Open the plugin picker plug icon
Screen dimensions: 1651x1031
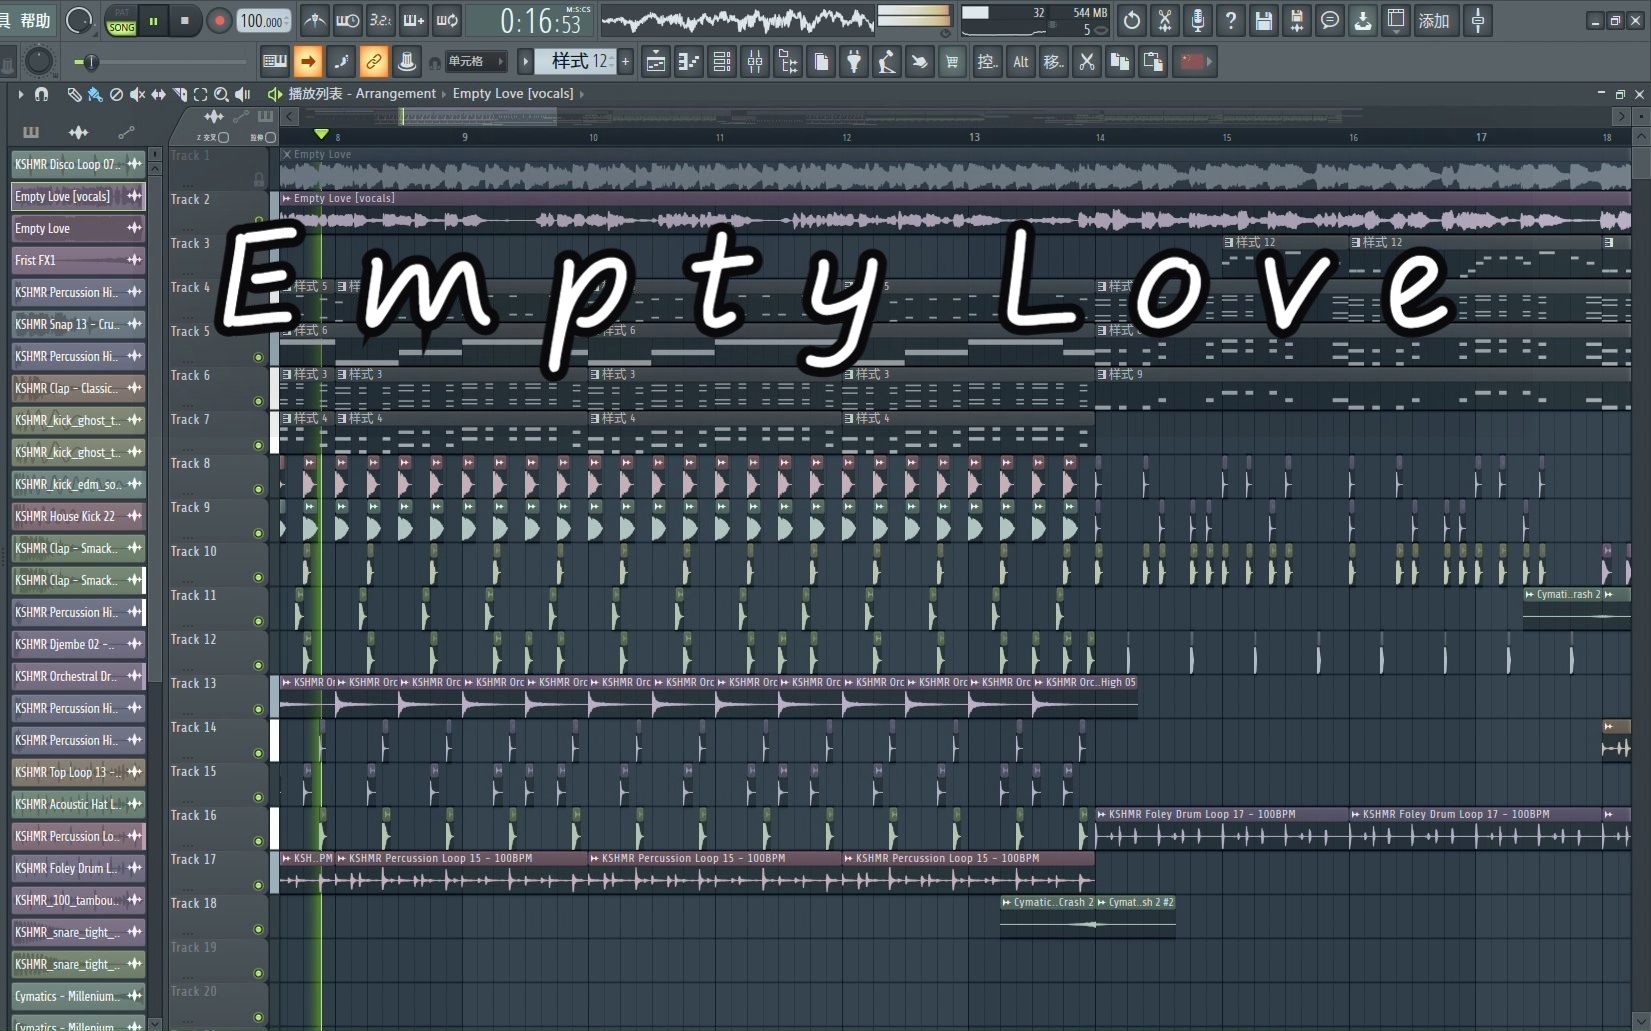click(854, 62)
